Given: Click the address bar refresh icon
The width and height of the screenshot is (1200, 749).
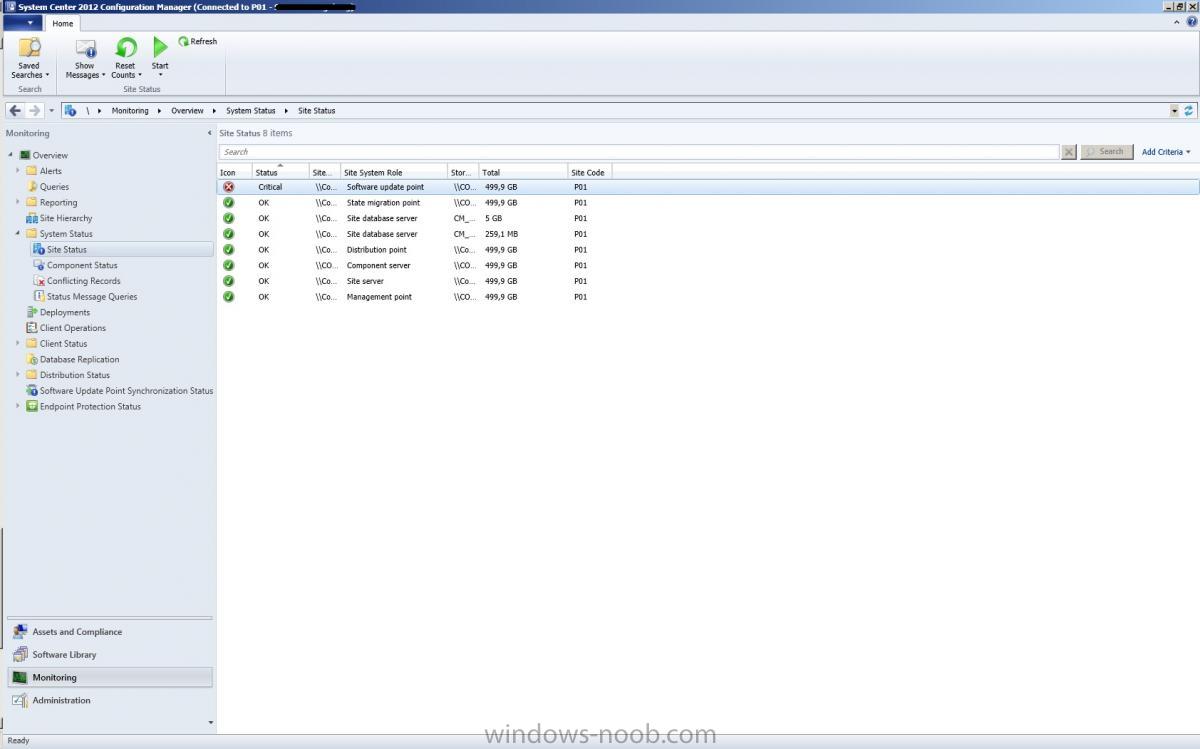Looking at the screenshot, I should [1188, 110].
